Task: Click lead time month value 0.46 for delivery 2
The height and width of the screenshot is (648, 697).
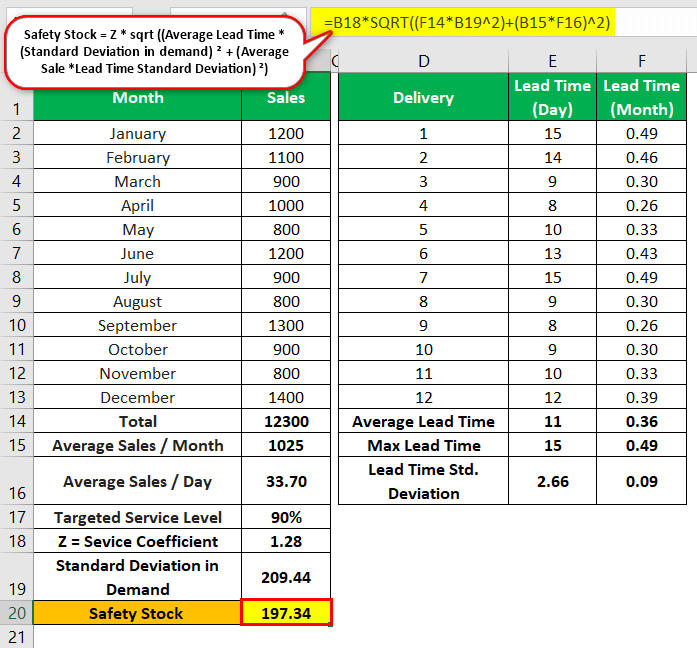Action: point(641,157)
